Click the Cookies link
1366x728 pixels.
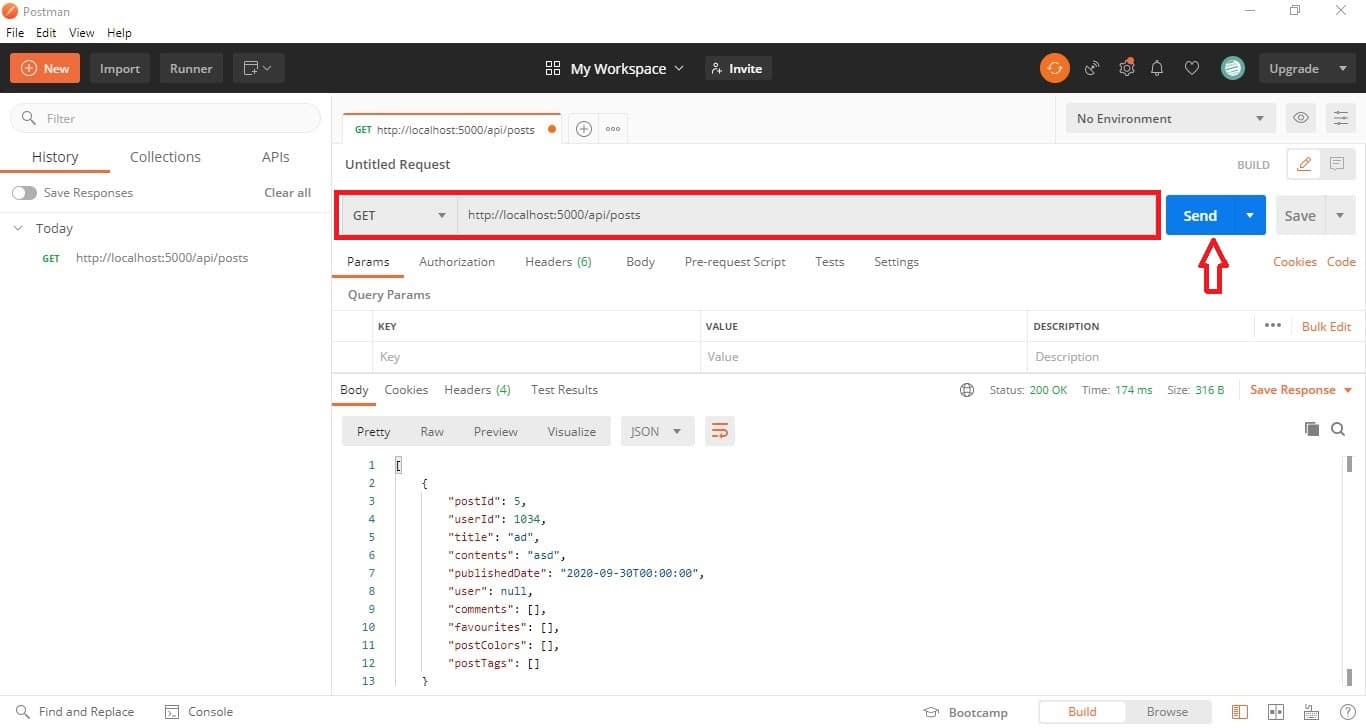point(1294,262)
